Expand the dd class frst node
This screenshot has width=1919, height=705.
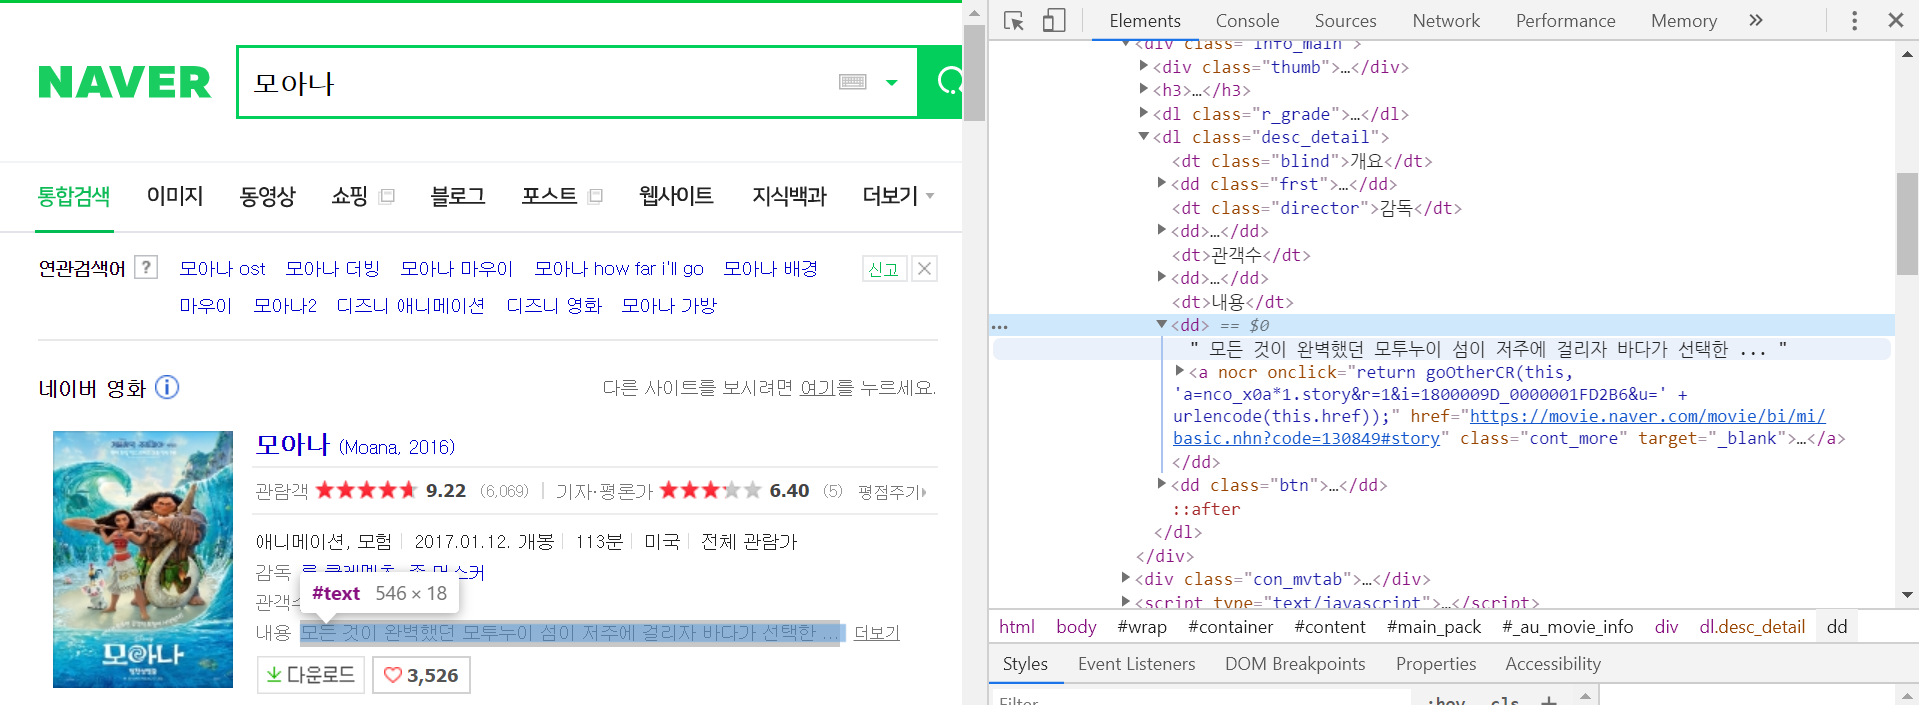pyautogui.click(x=1162, y=183)
